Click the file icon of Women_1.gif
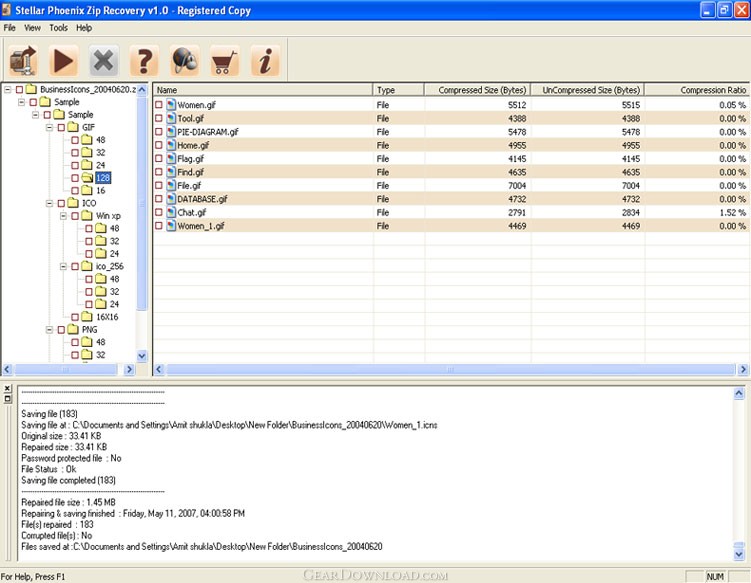 tap(171, 225)
